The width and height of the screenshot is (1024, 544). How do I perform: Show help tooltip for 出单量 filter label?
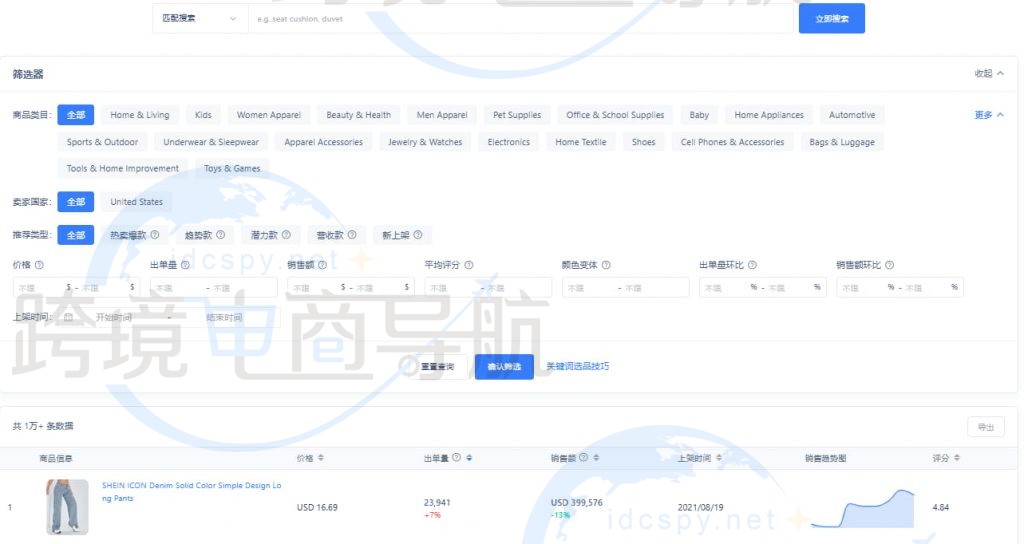[x=185, y=265]
